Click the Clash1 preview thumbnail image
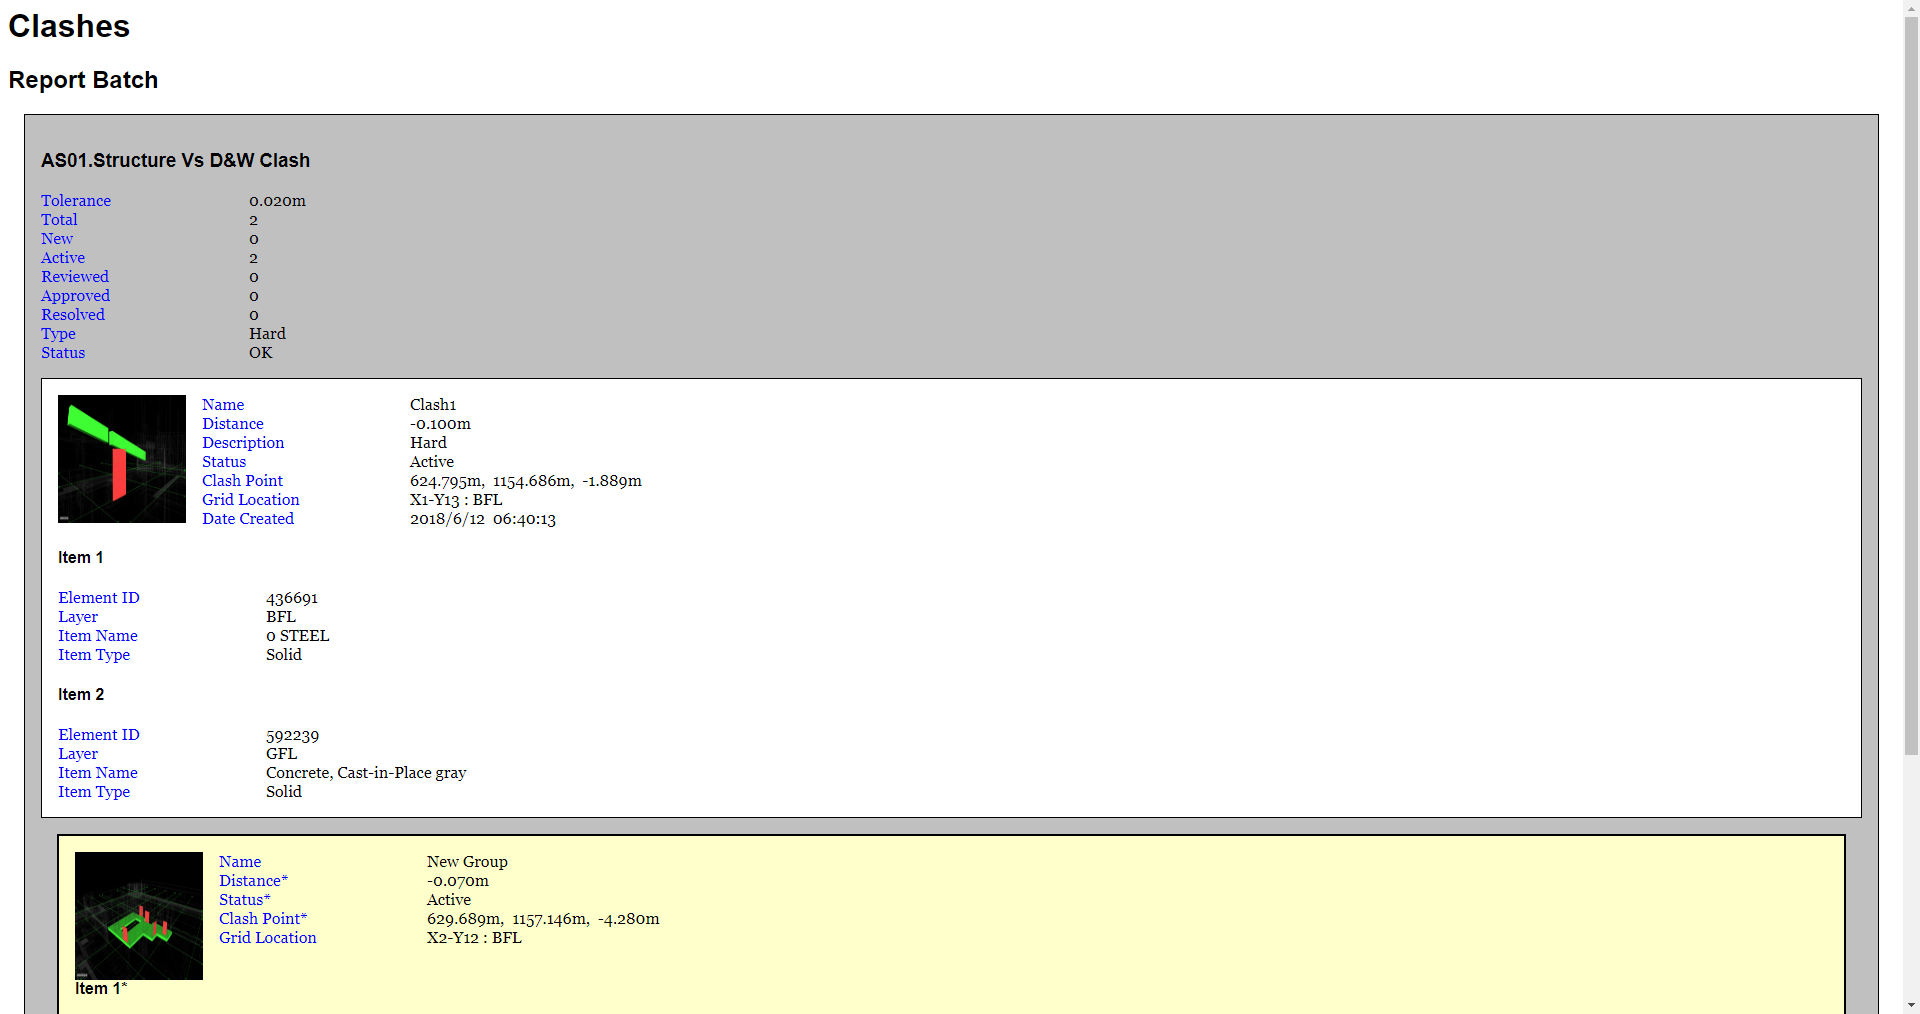The image size is (1920, 1014). [x=121, y=459]
